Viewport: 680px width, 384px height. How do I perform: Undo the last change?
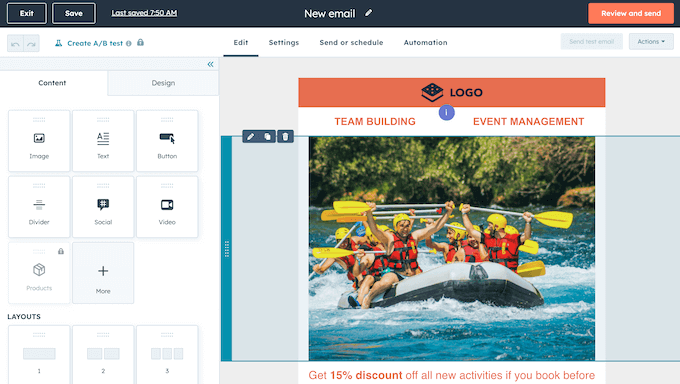coord(15,43)
